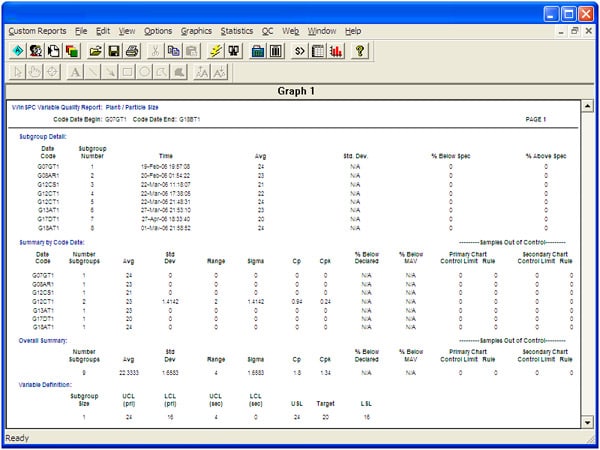Viewport: 600px width, 450px height.
Task: Click the green diamond icon in toolbar
Action: point(17,50)
